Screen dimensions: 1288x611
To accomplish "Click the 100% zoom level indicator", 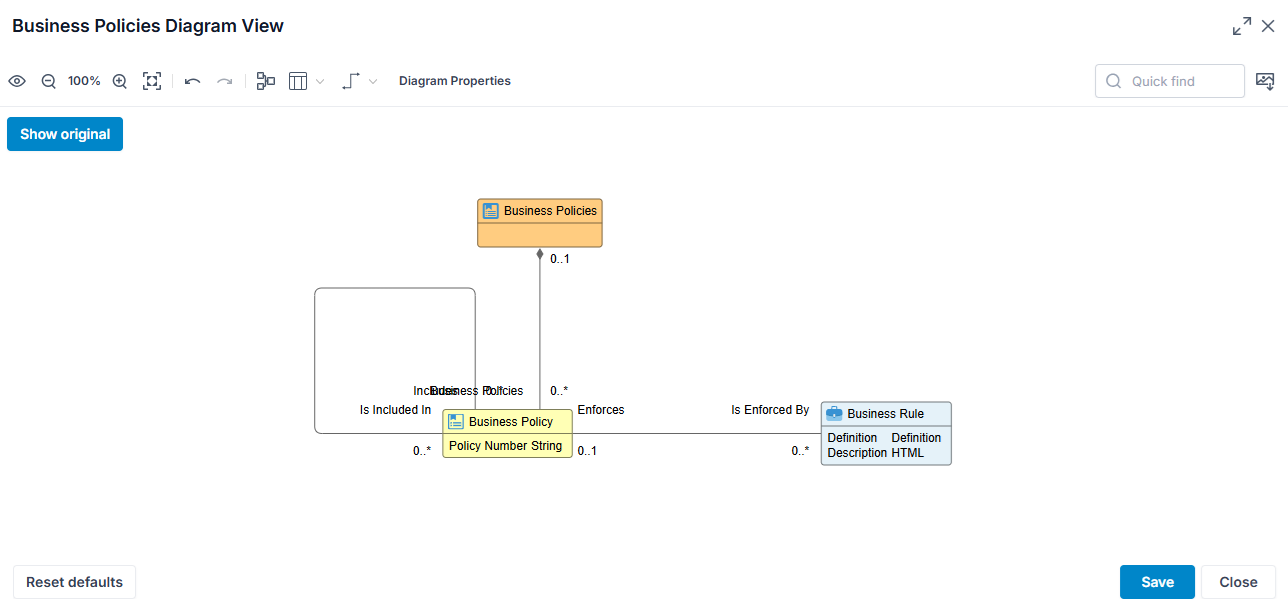I will pos(84,81).
